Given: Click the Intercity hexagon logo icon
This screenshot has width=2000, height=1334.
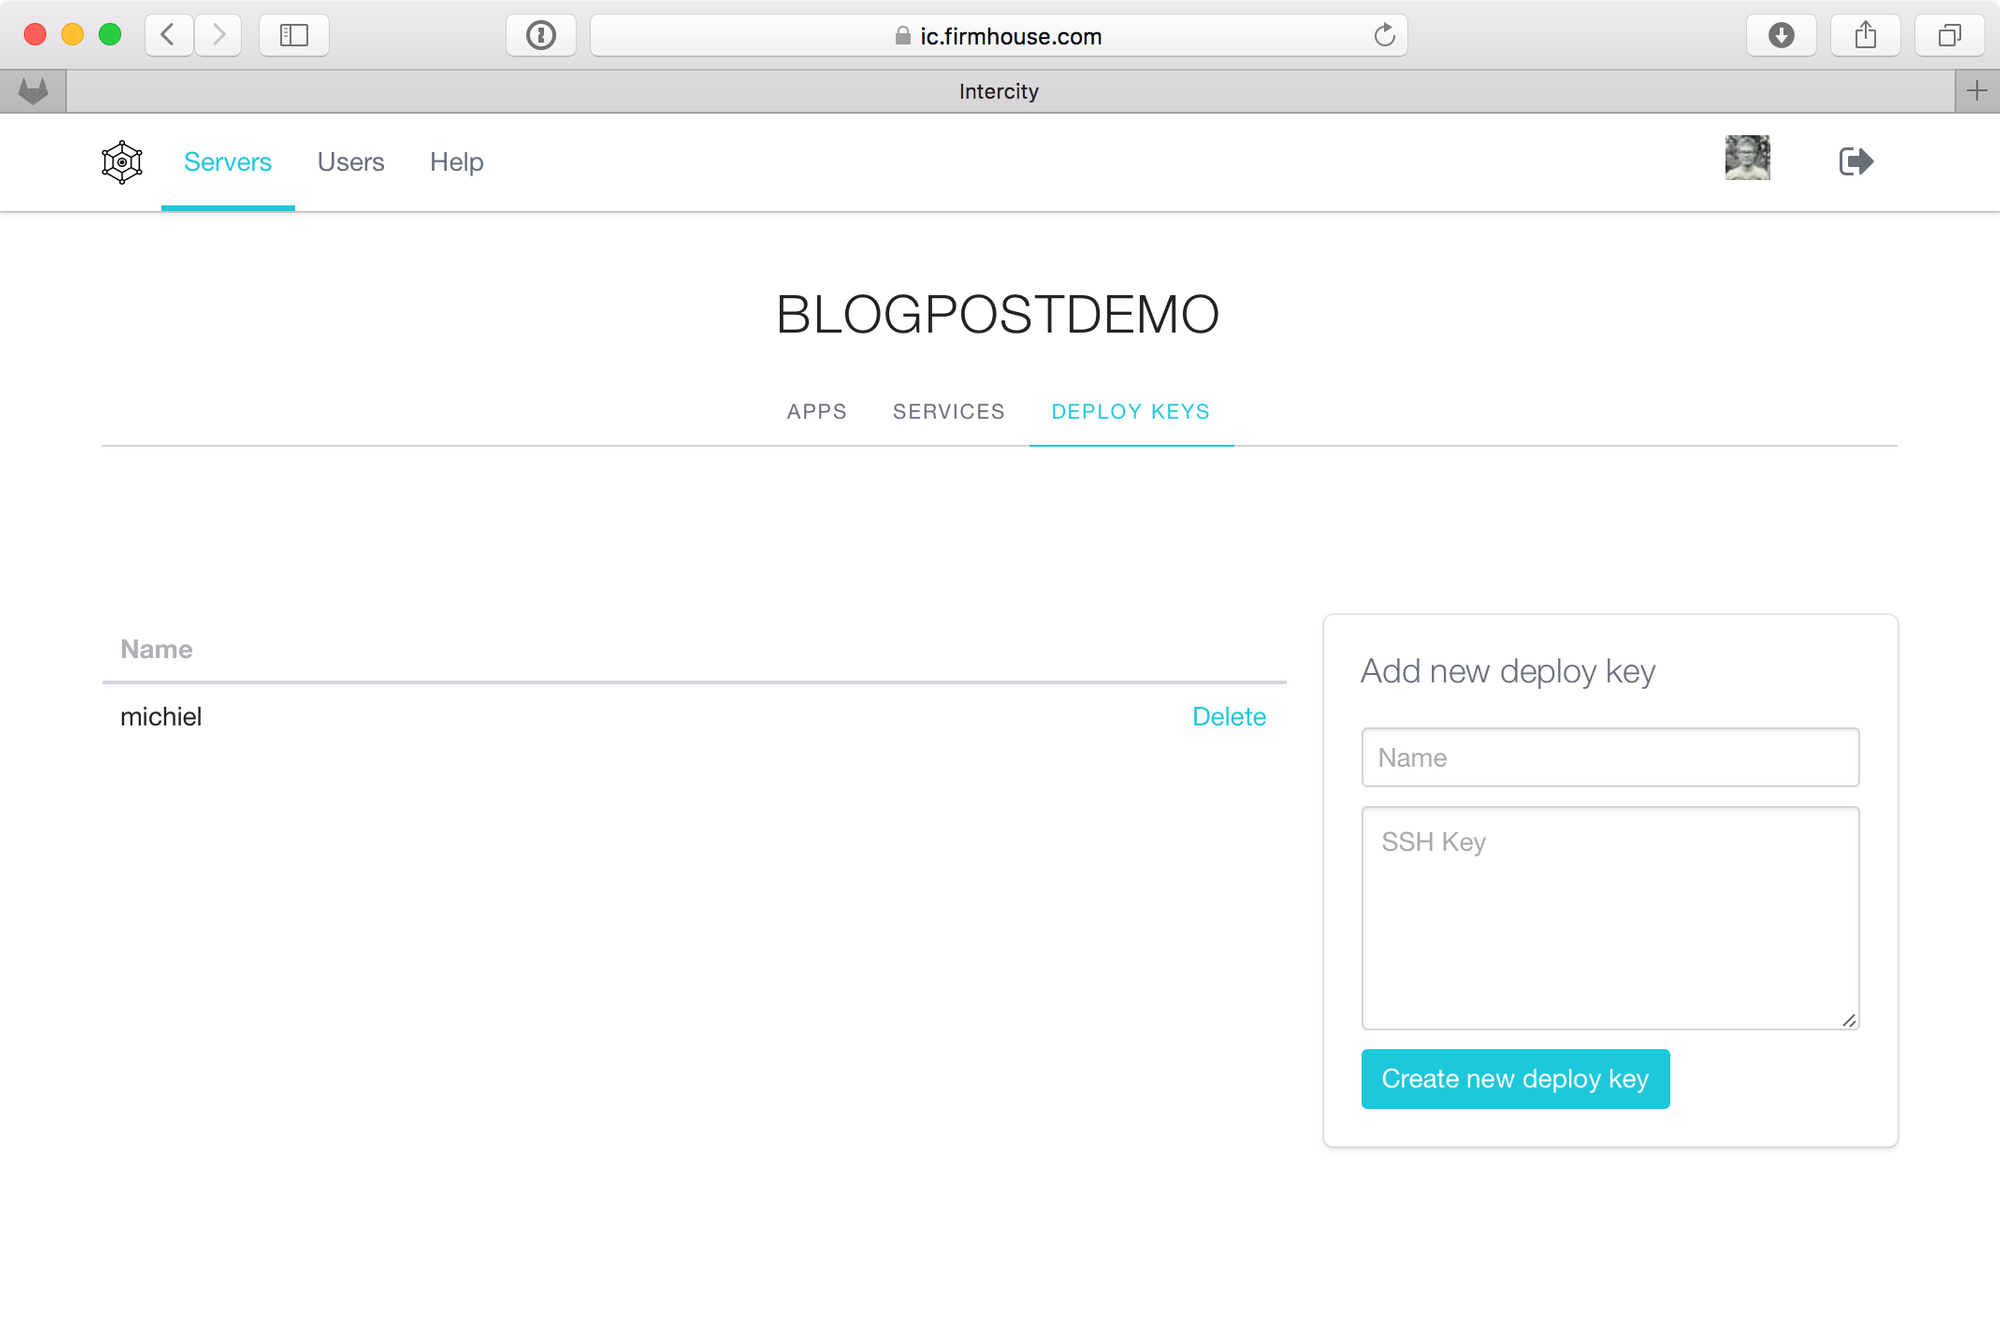Looking at the screenshot, I should [122, 162].
